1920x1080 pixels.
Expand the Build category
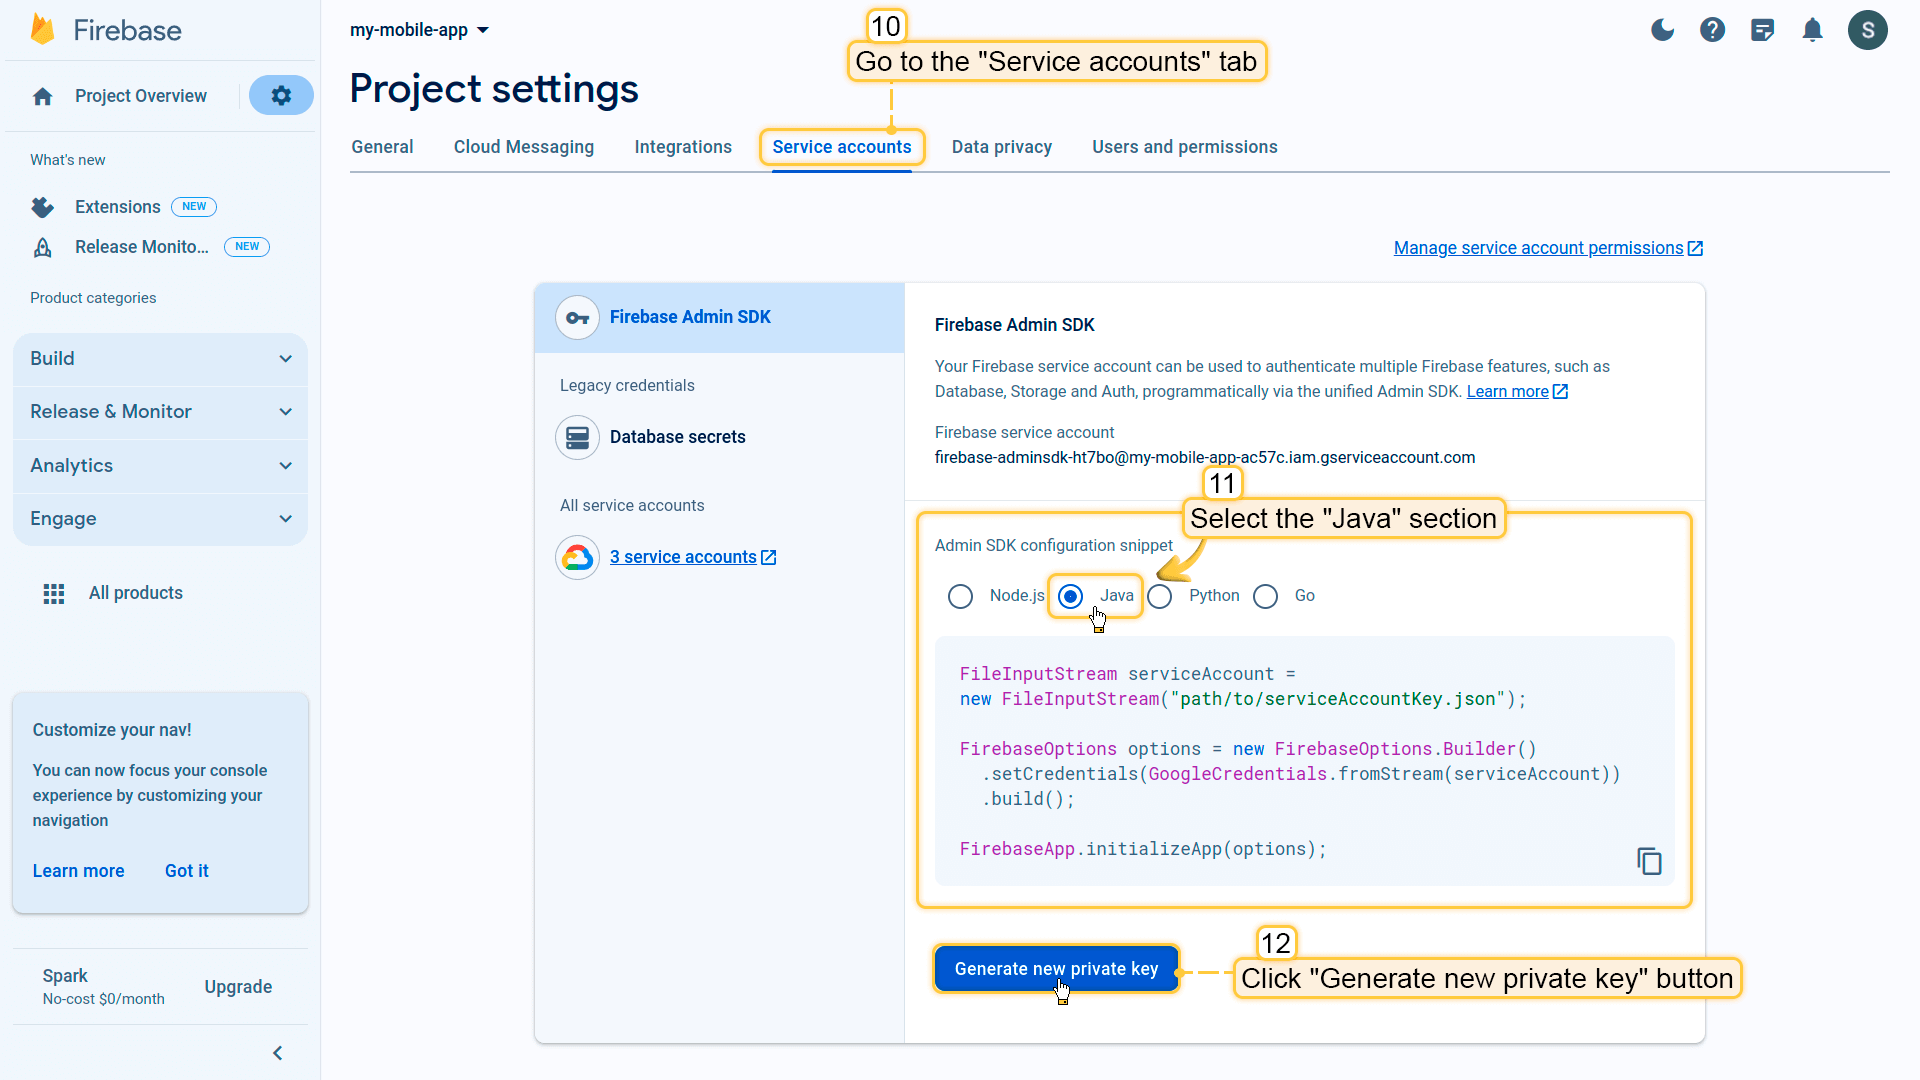160,359
